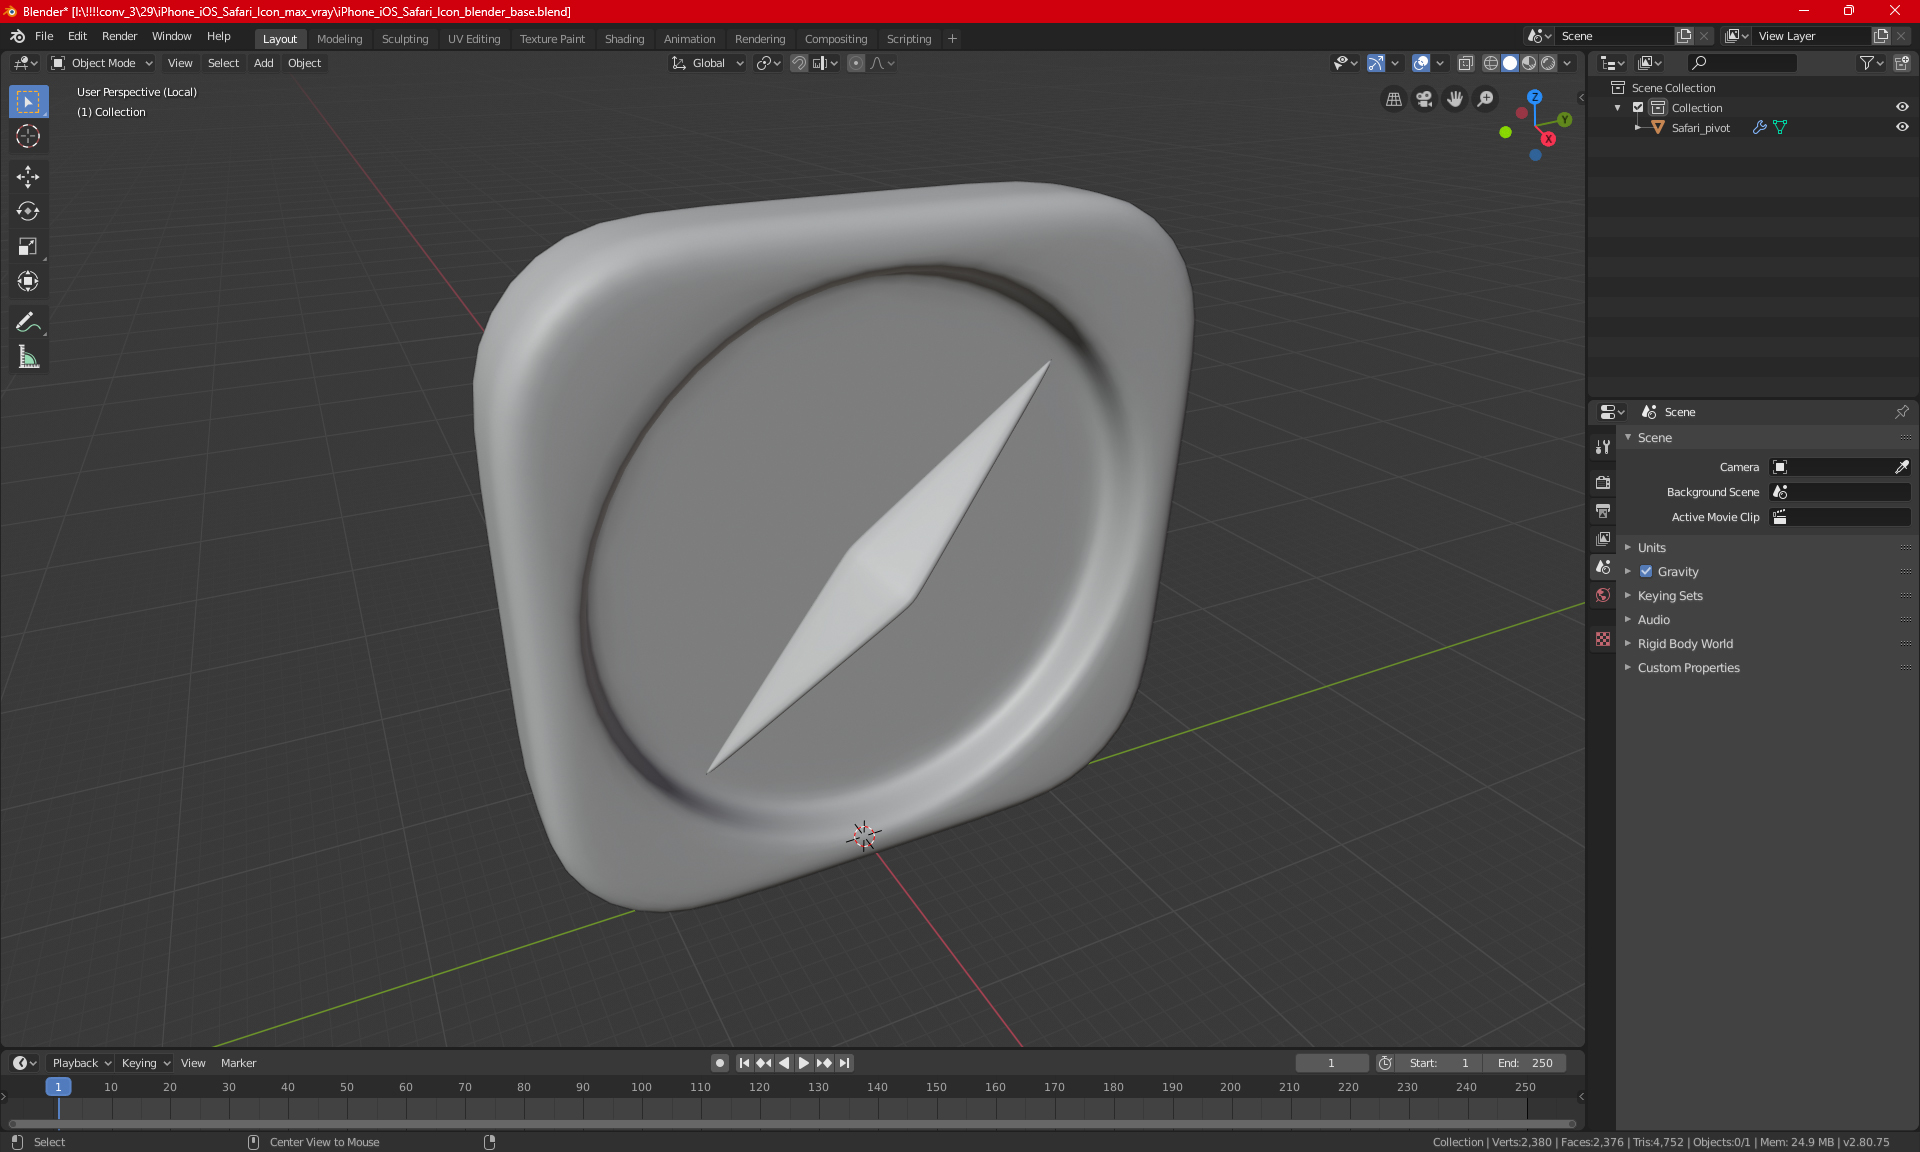
Task: Expand Safari_pivot tree item
Action: [1637, 127]
